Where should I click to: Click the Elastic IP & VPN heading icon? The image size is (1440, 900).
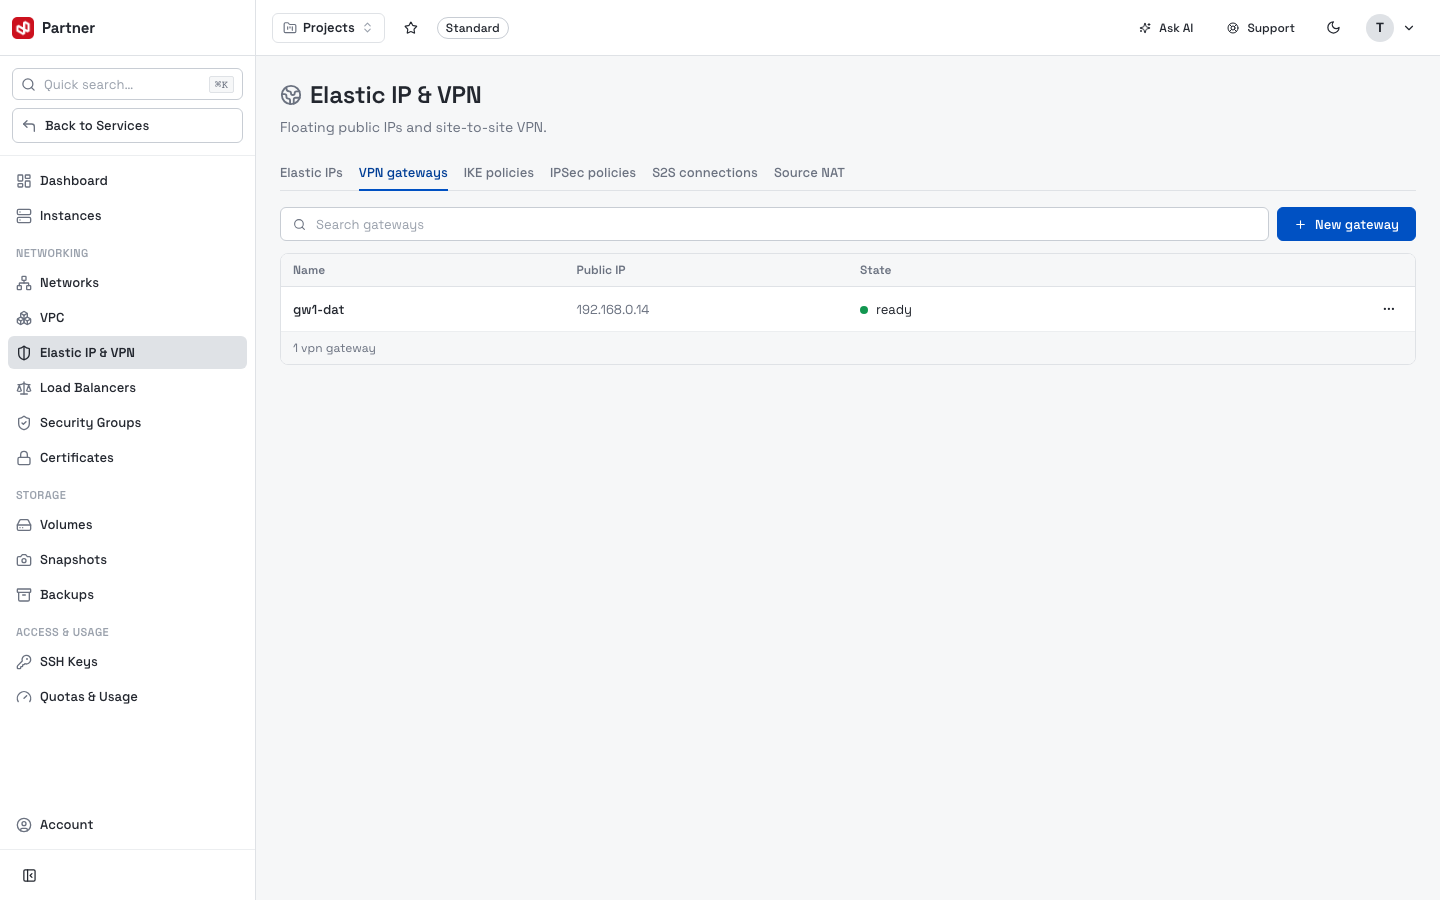coord(291,95)
